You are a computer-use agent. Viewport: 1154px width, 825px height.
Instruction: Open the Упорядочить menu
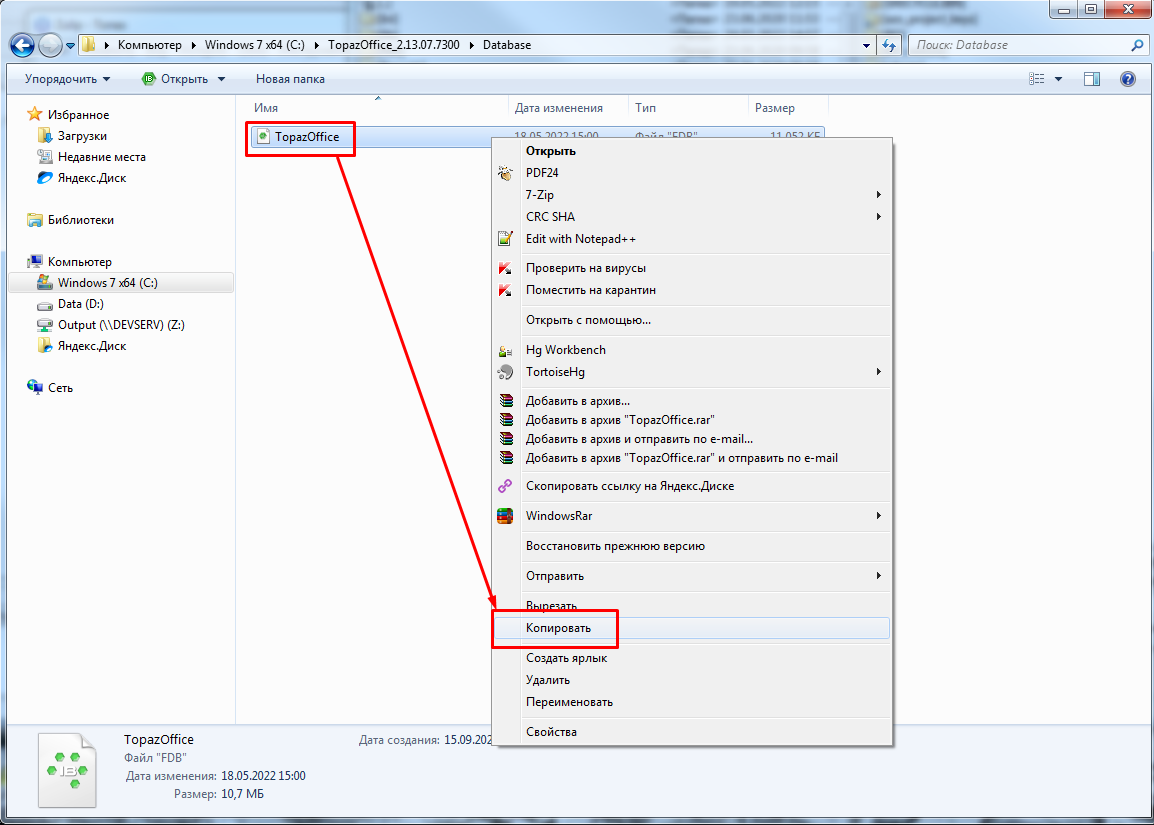click(67, 79)
